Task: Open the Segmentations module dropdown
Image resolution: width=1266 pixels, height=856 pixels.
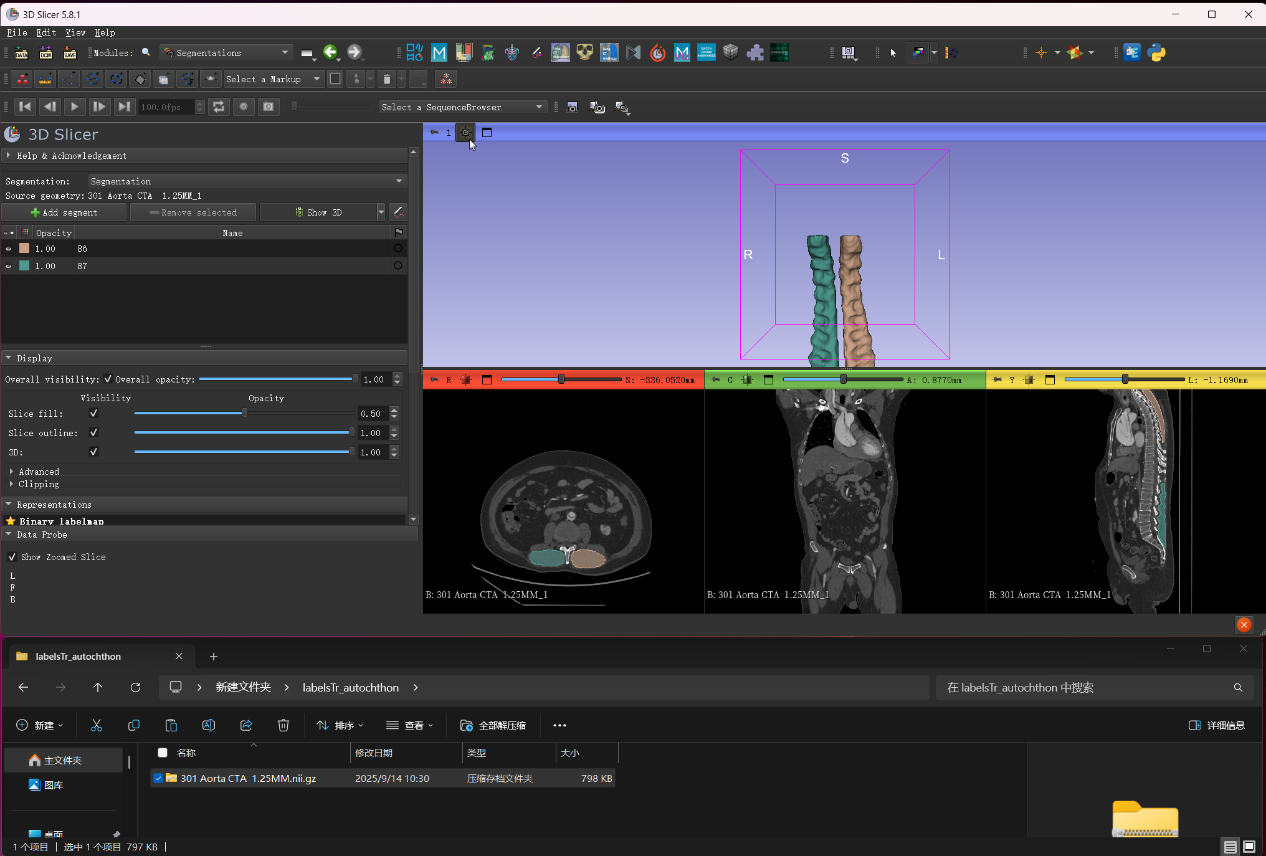Action: [x=226, y=53]
